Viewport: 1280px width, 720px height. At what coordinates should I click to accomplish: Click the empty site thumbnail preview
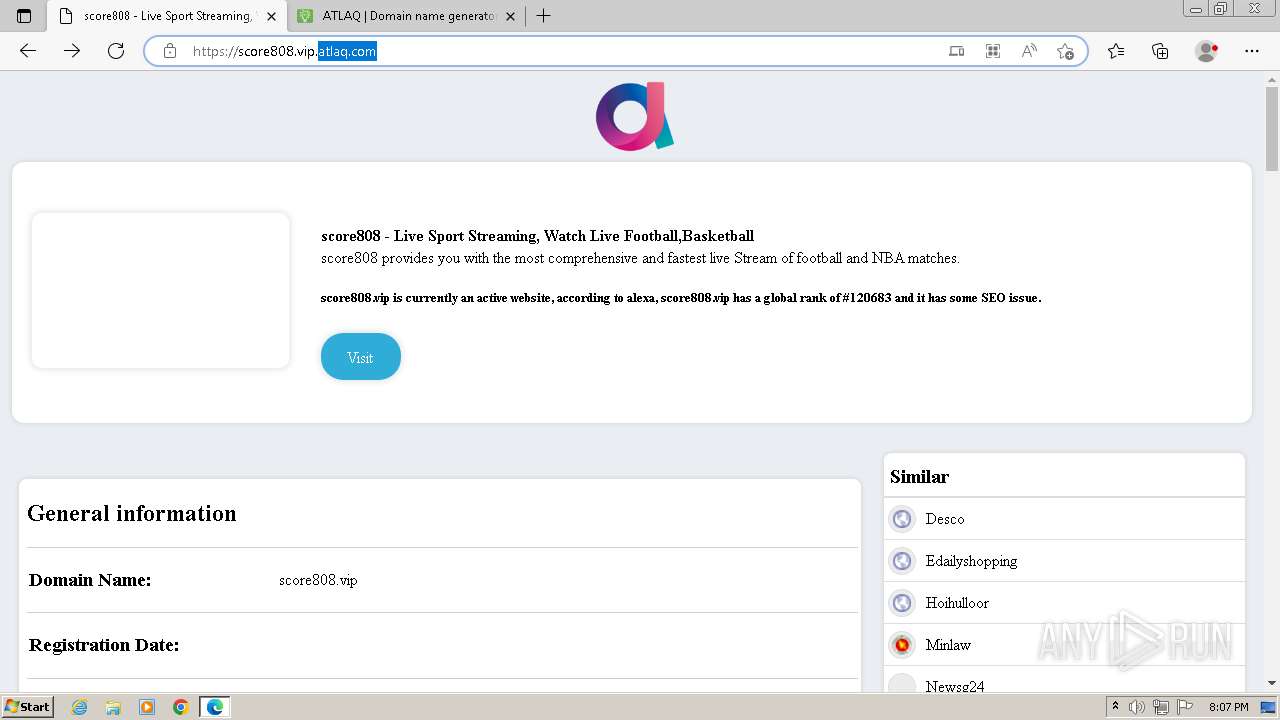click(161, 290)
